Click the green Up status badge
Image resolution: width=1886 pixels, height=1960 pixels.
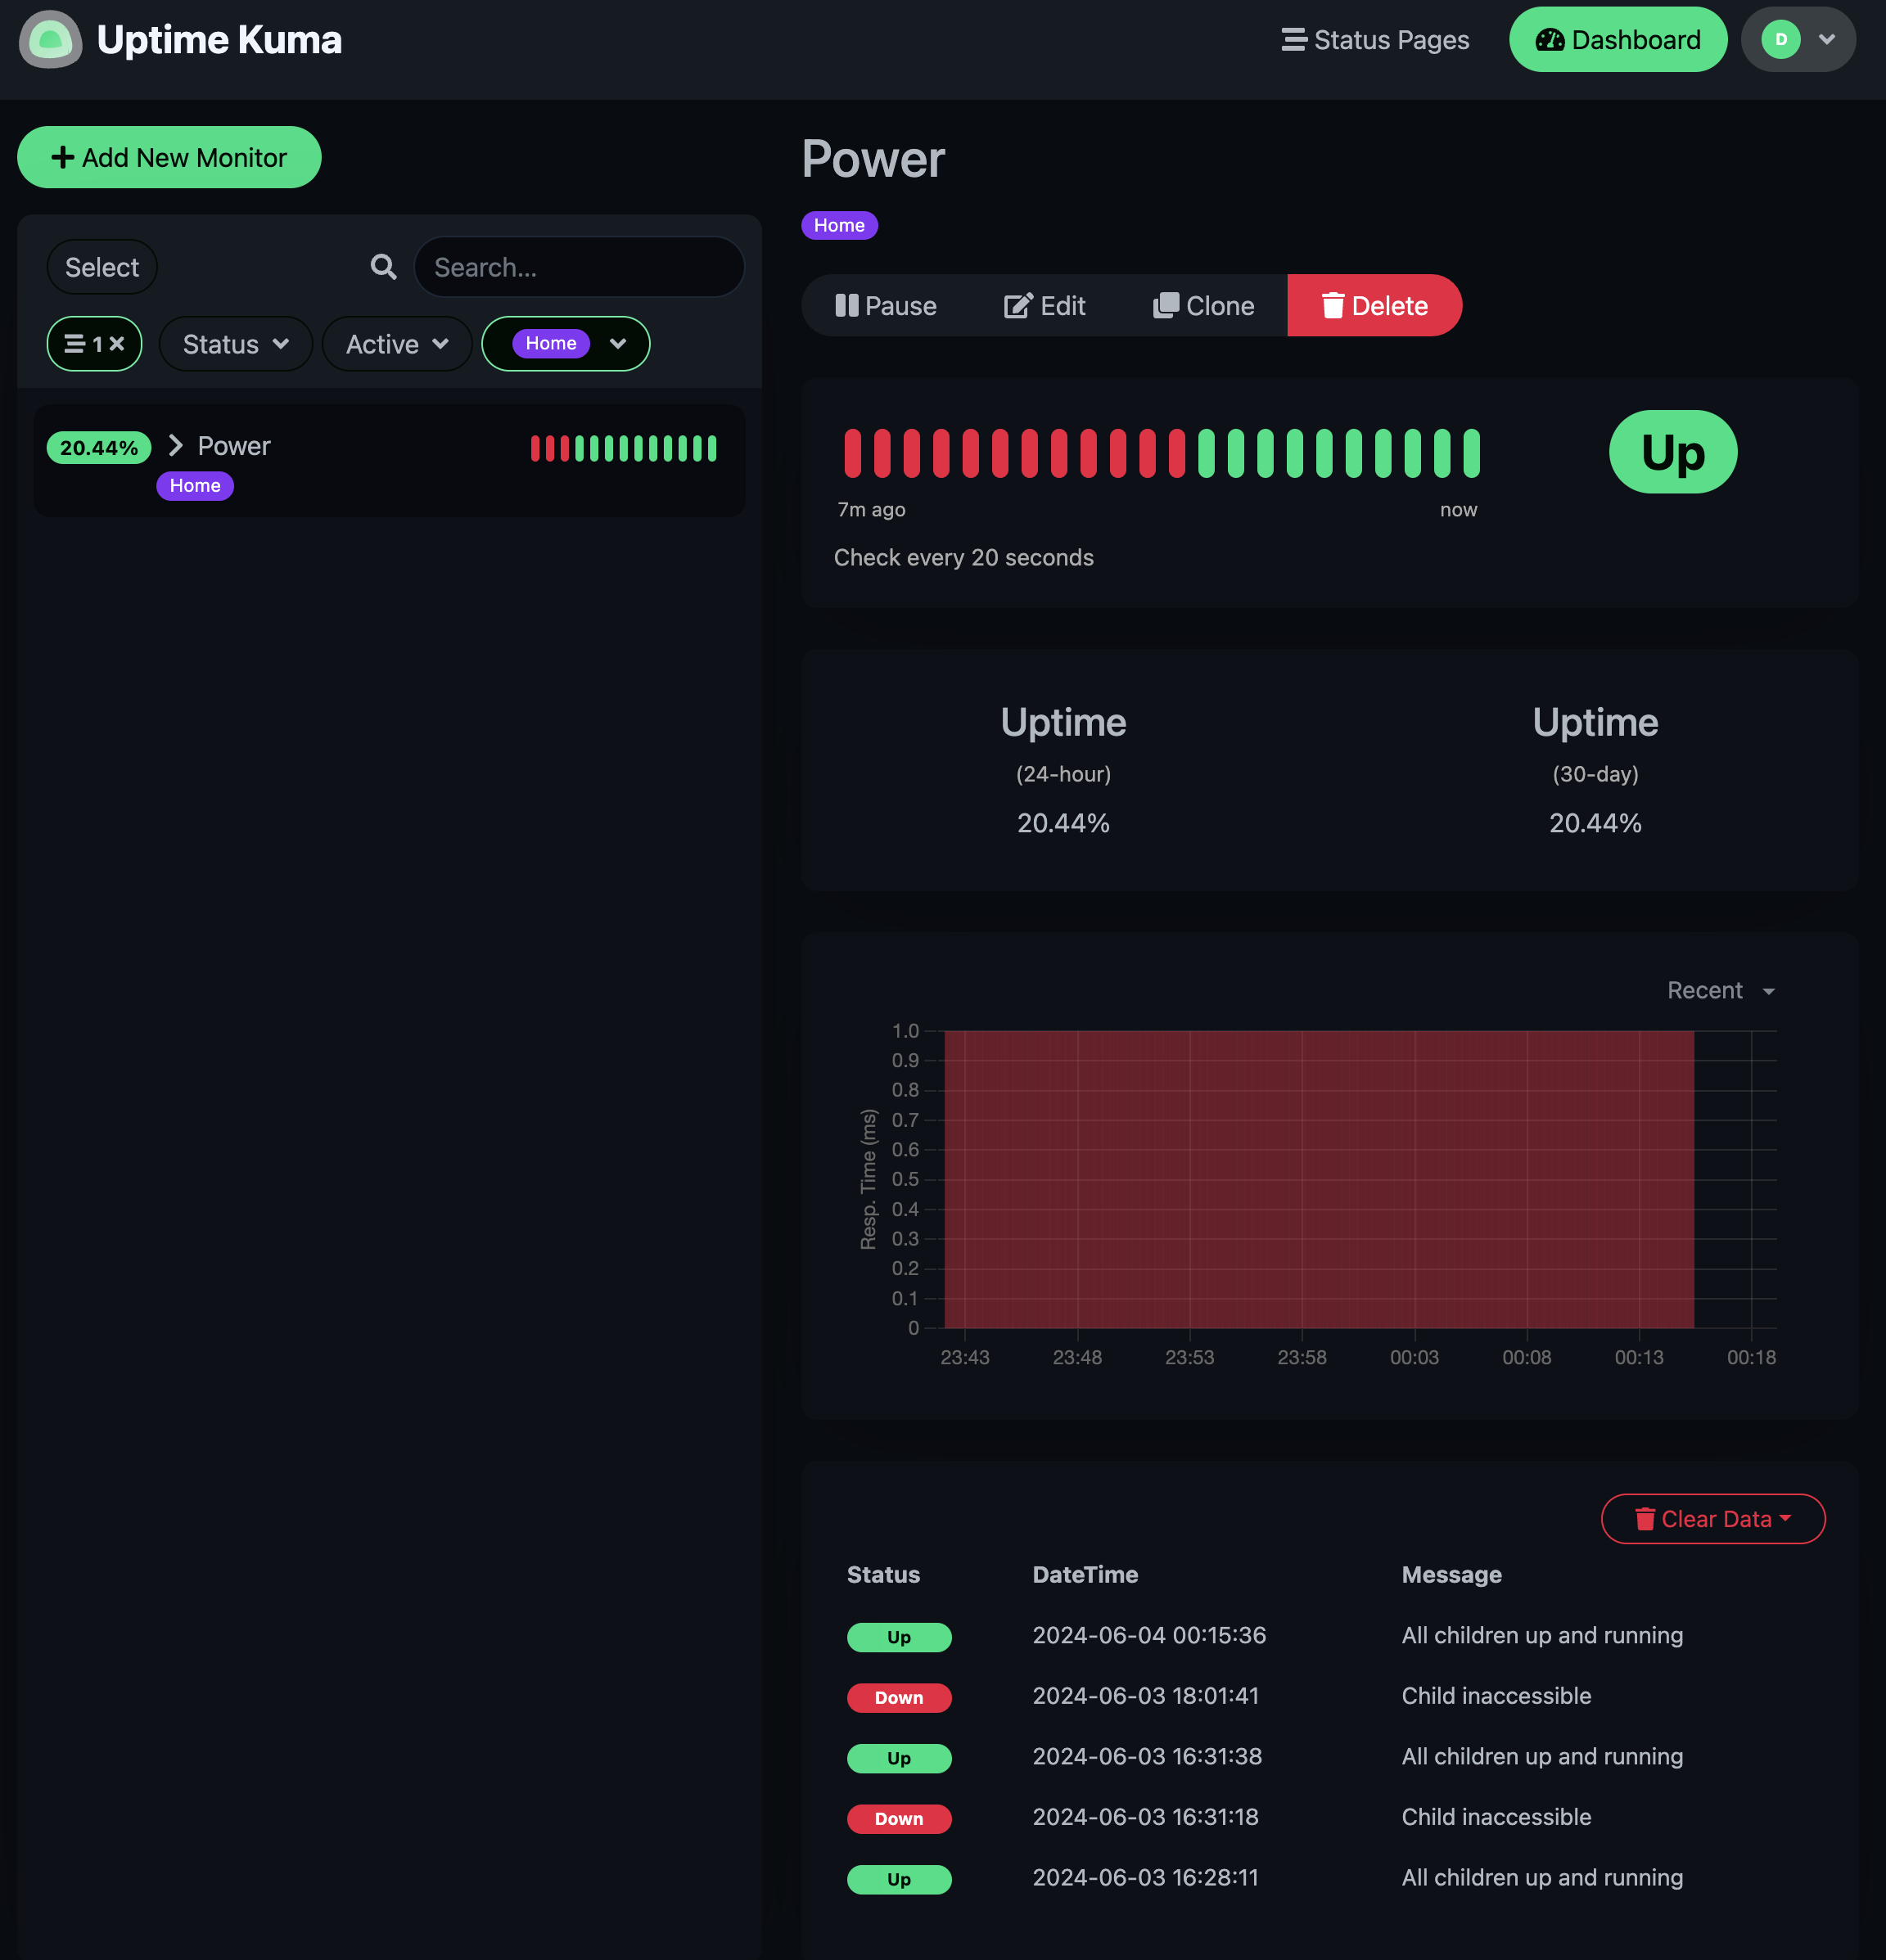click(x=1672, y=452)
